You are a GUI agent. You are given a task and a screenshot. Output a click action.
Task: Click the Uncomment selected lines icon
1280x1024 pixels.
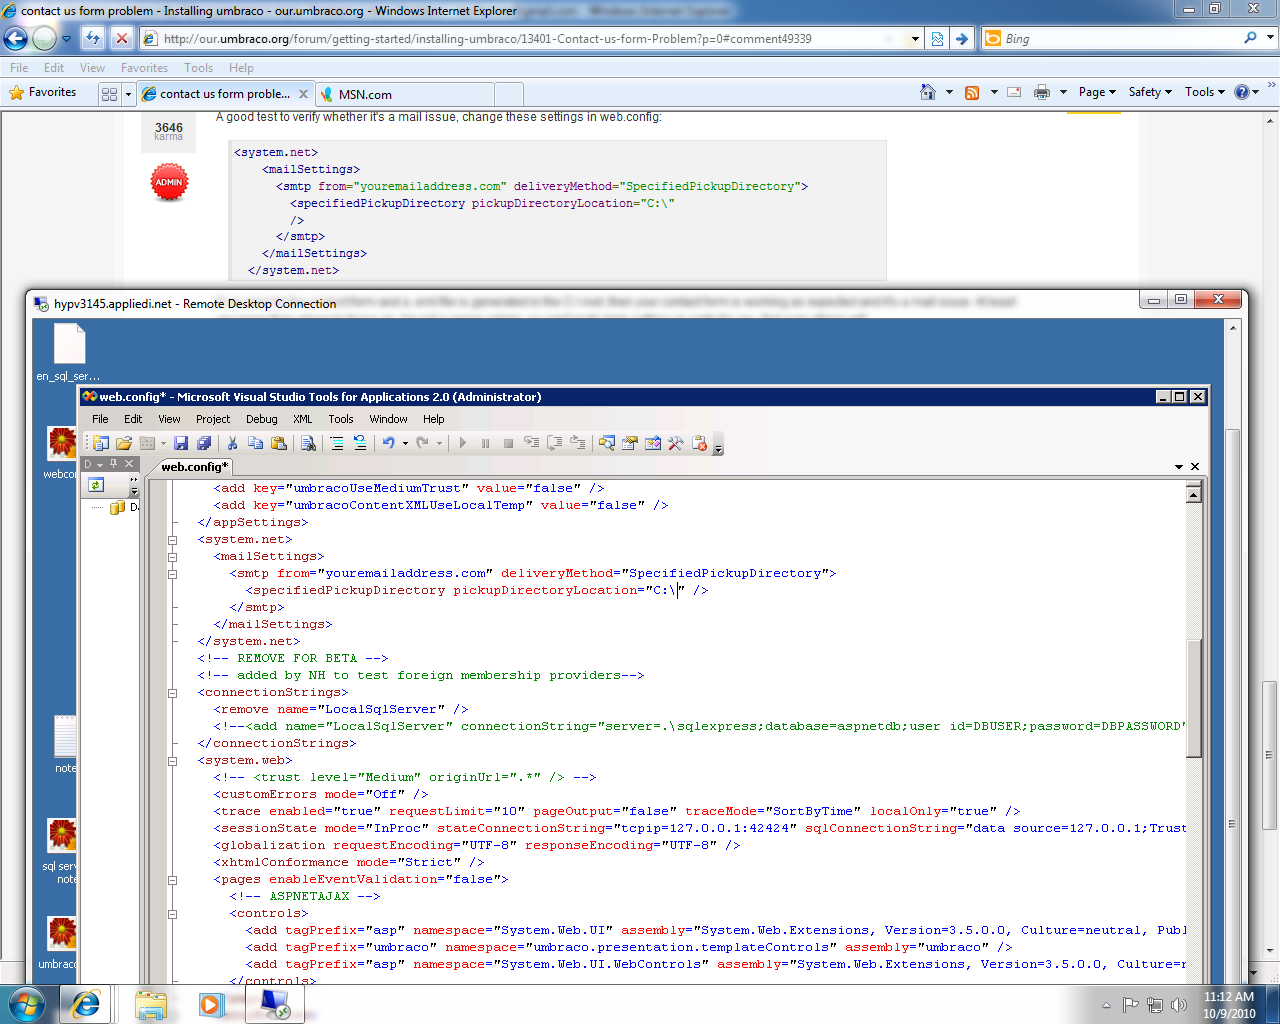(x=360, y=443)
